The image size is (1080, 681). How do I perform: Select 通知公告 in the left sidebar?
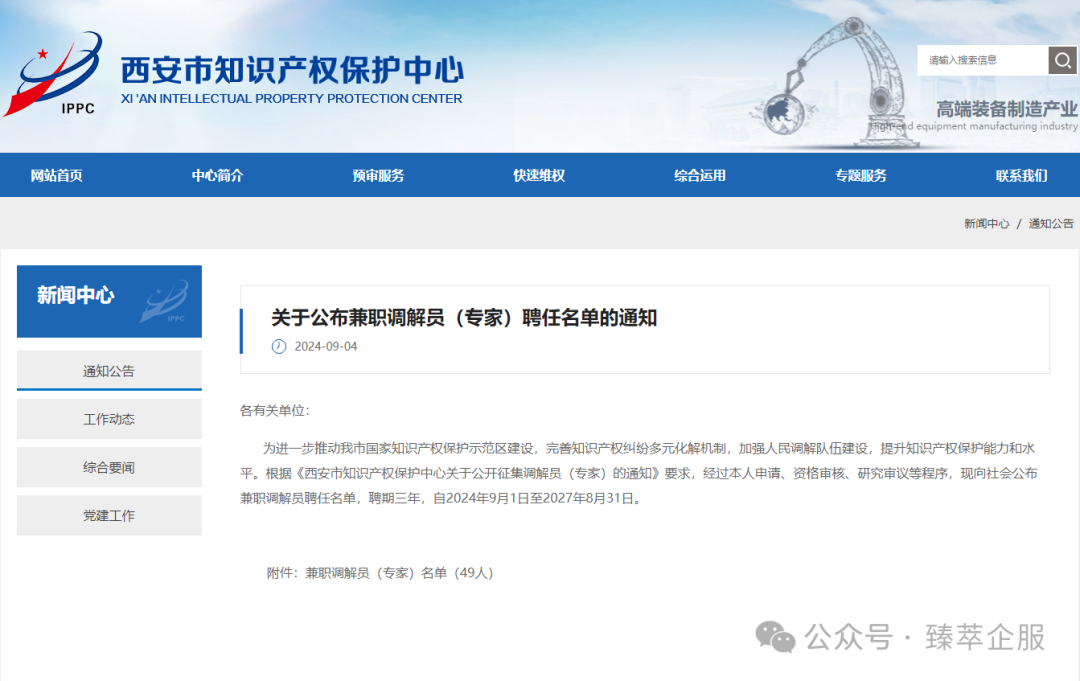[x=108, y=370]
